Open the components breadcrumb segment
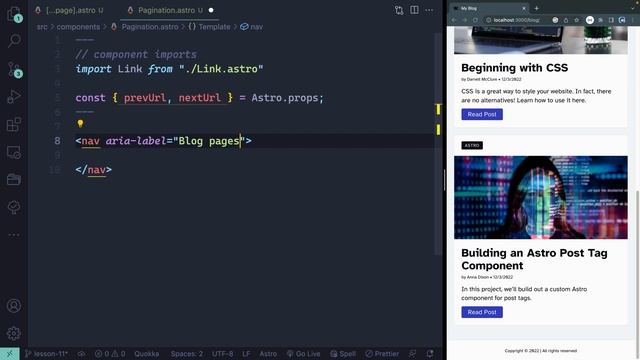 pyautogui.click(x=78, y=27)
